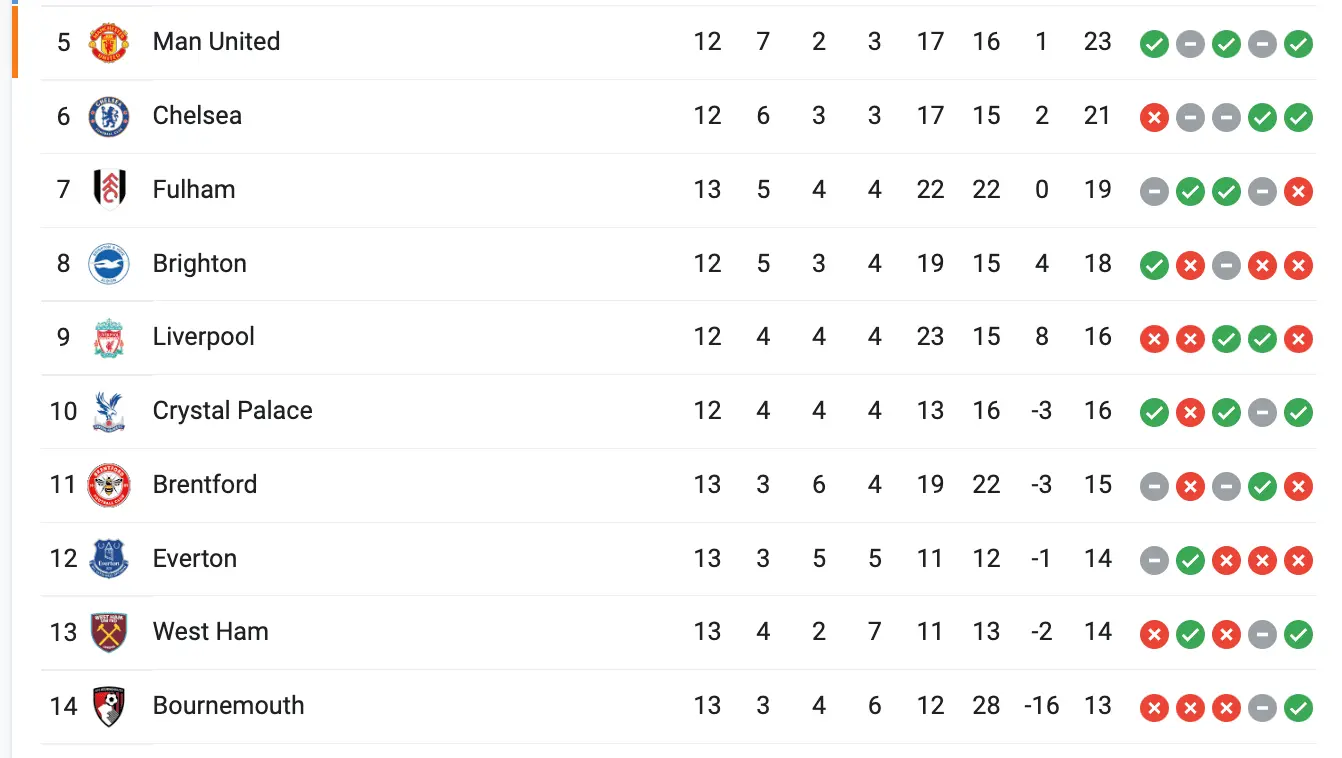Select Bournemouth's grey draw form icon
The height and width of the screenshot is (758, 1342).
click(x=1262, y=708)
